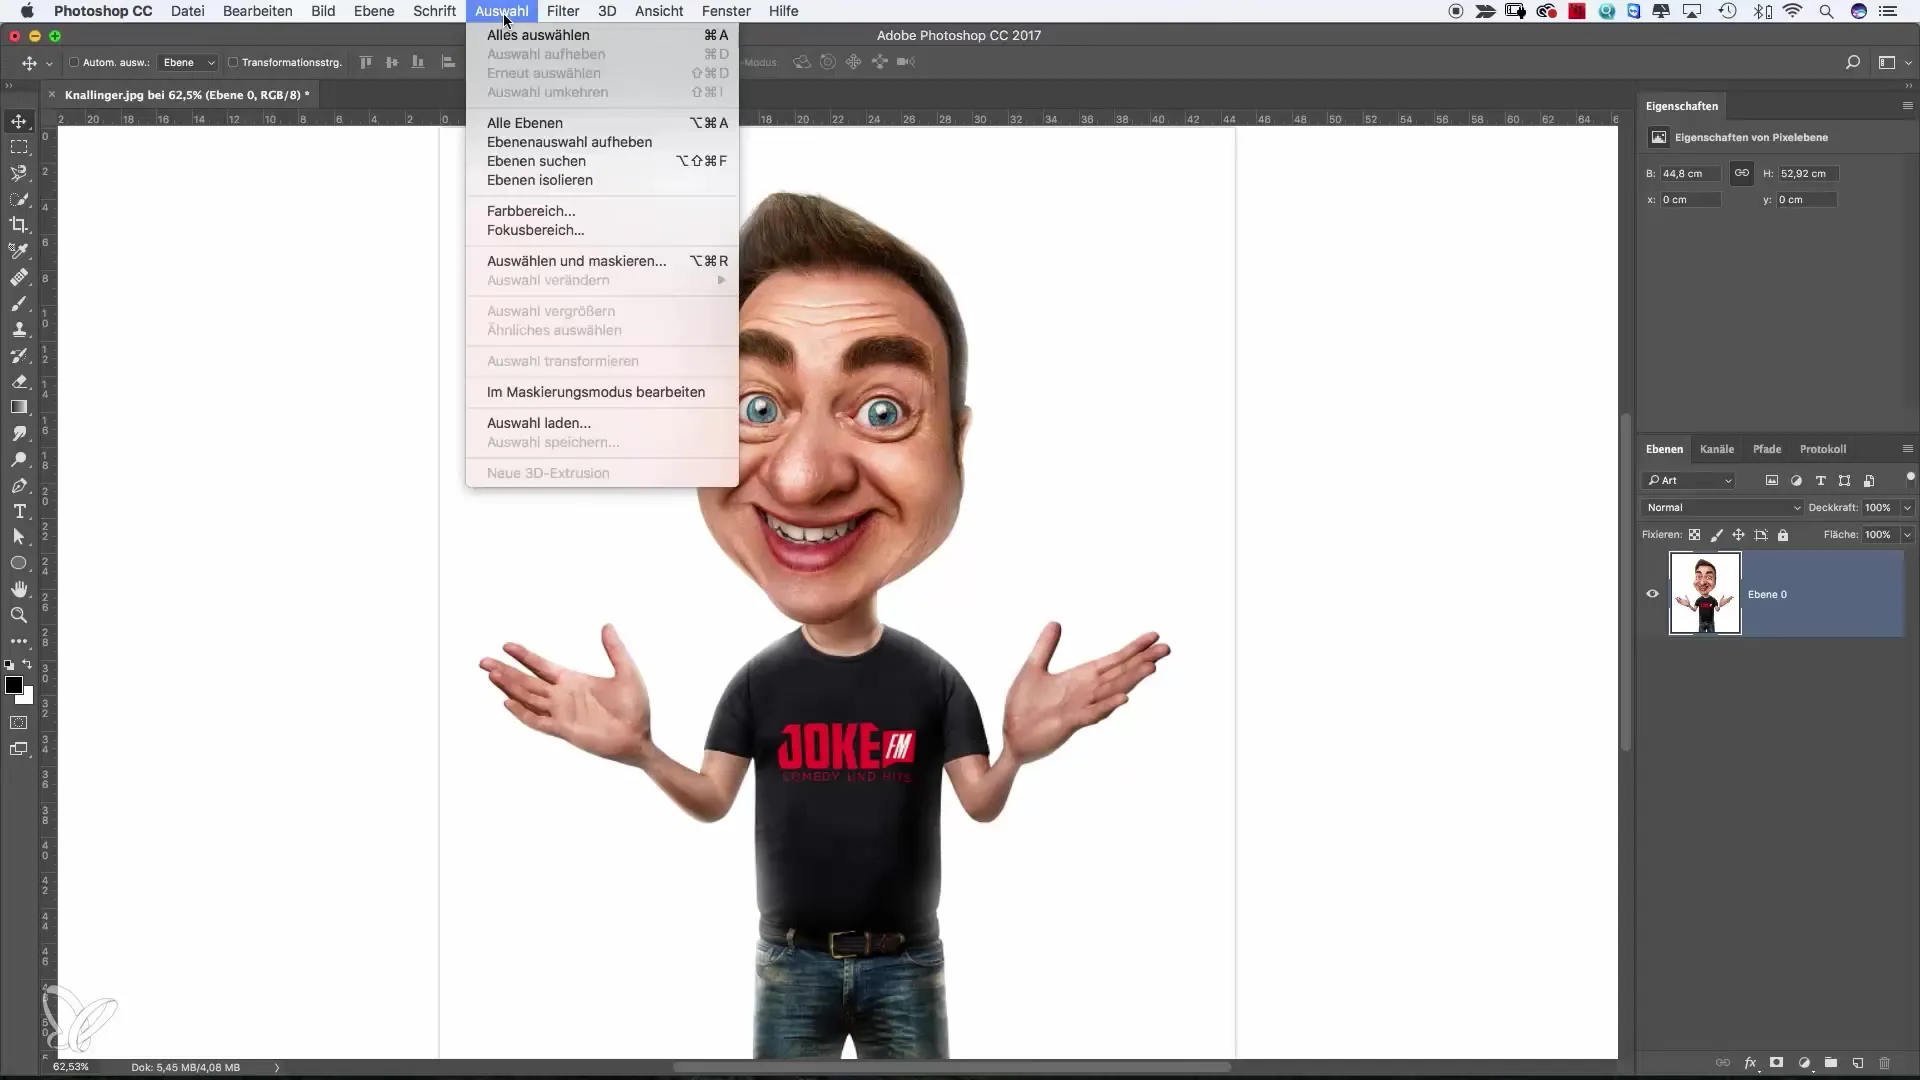Image resolution: width=1920 pixels, height=1080 pixels.
Task: Open the Ebenen panel options menu
Action: 1907,449
